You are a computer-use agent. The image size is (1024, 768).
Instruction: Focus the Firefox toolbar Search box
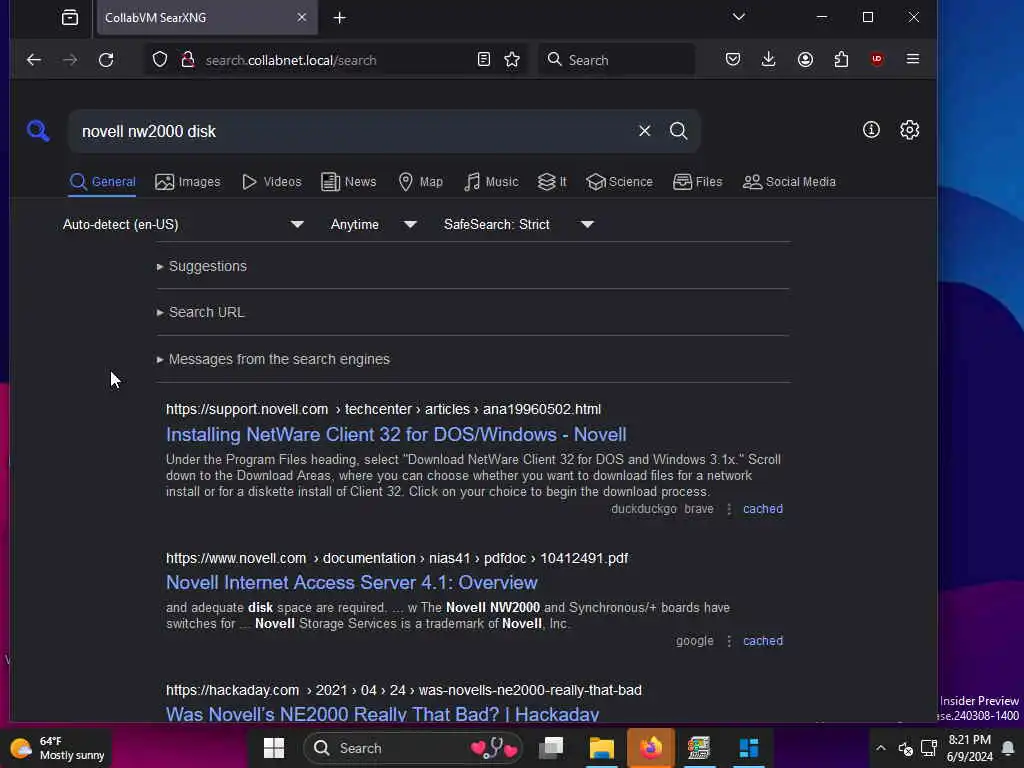[x=616, y=60]
